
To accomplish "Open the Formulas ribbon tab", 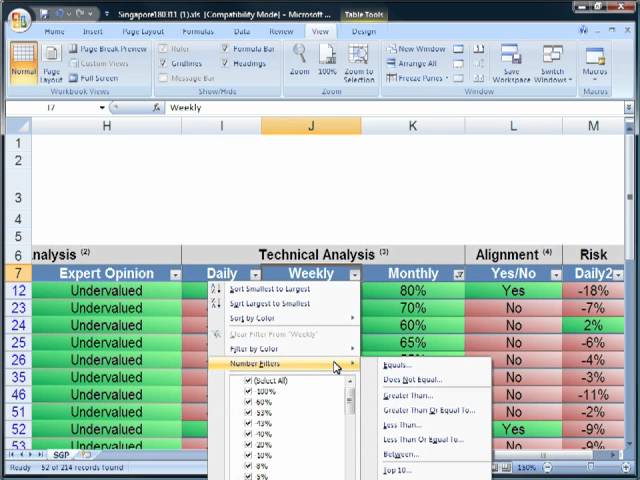I will tap(198, 31).
